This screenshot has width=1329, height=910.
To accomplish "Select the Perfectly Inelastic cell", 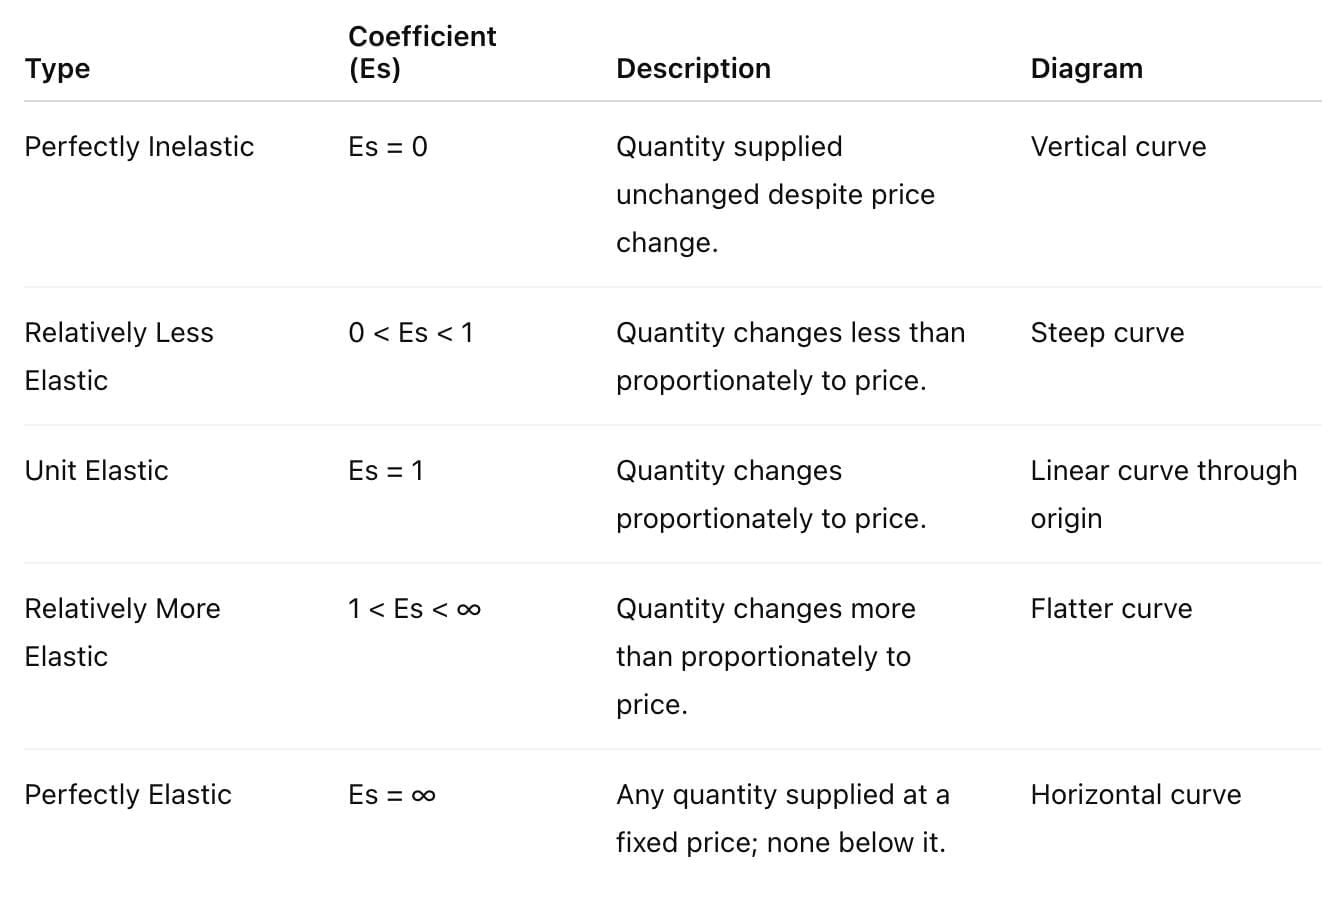I will pyautogui.click(x=139, y=146).
